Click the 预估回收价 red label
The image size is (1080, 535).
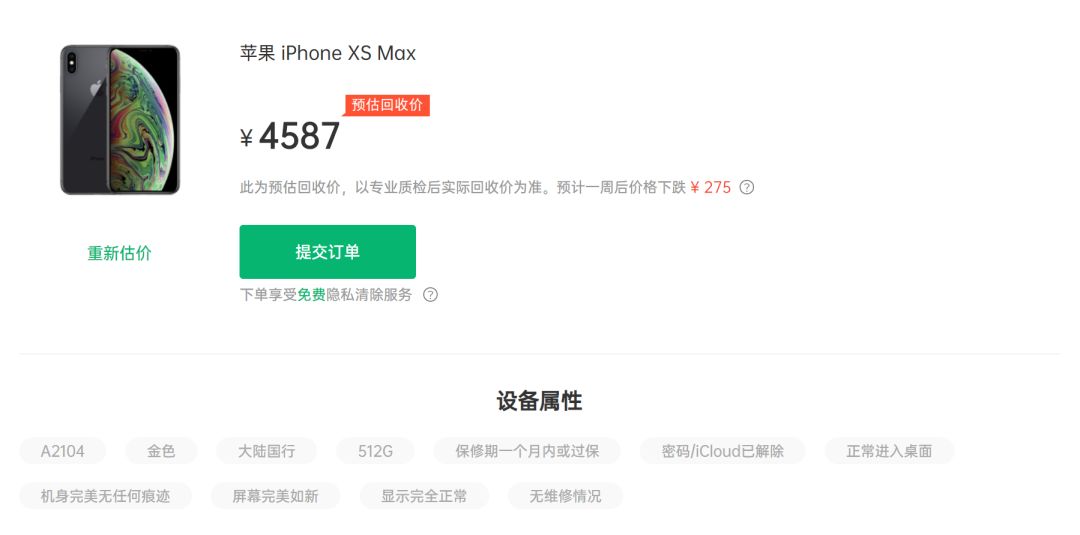point(387,105)
